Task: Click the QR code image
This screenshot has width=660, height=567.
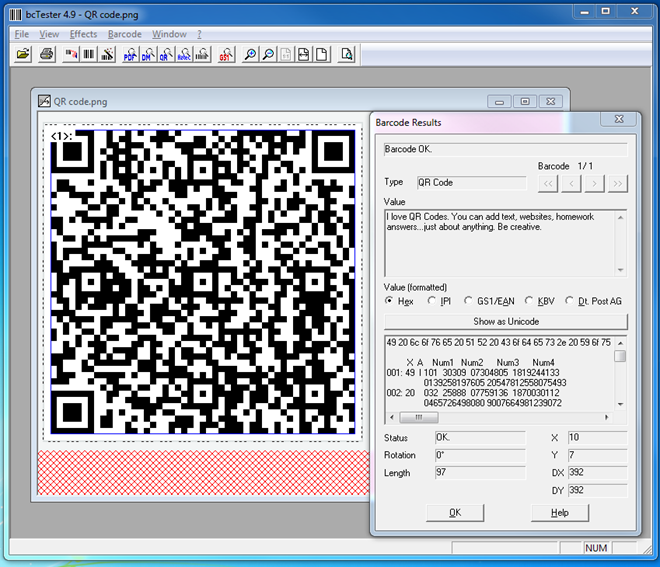Action: (203, 282)
